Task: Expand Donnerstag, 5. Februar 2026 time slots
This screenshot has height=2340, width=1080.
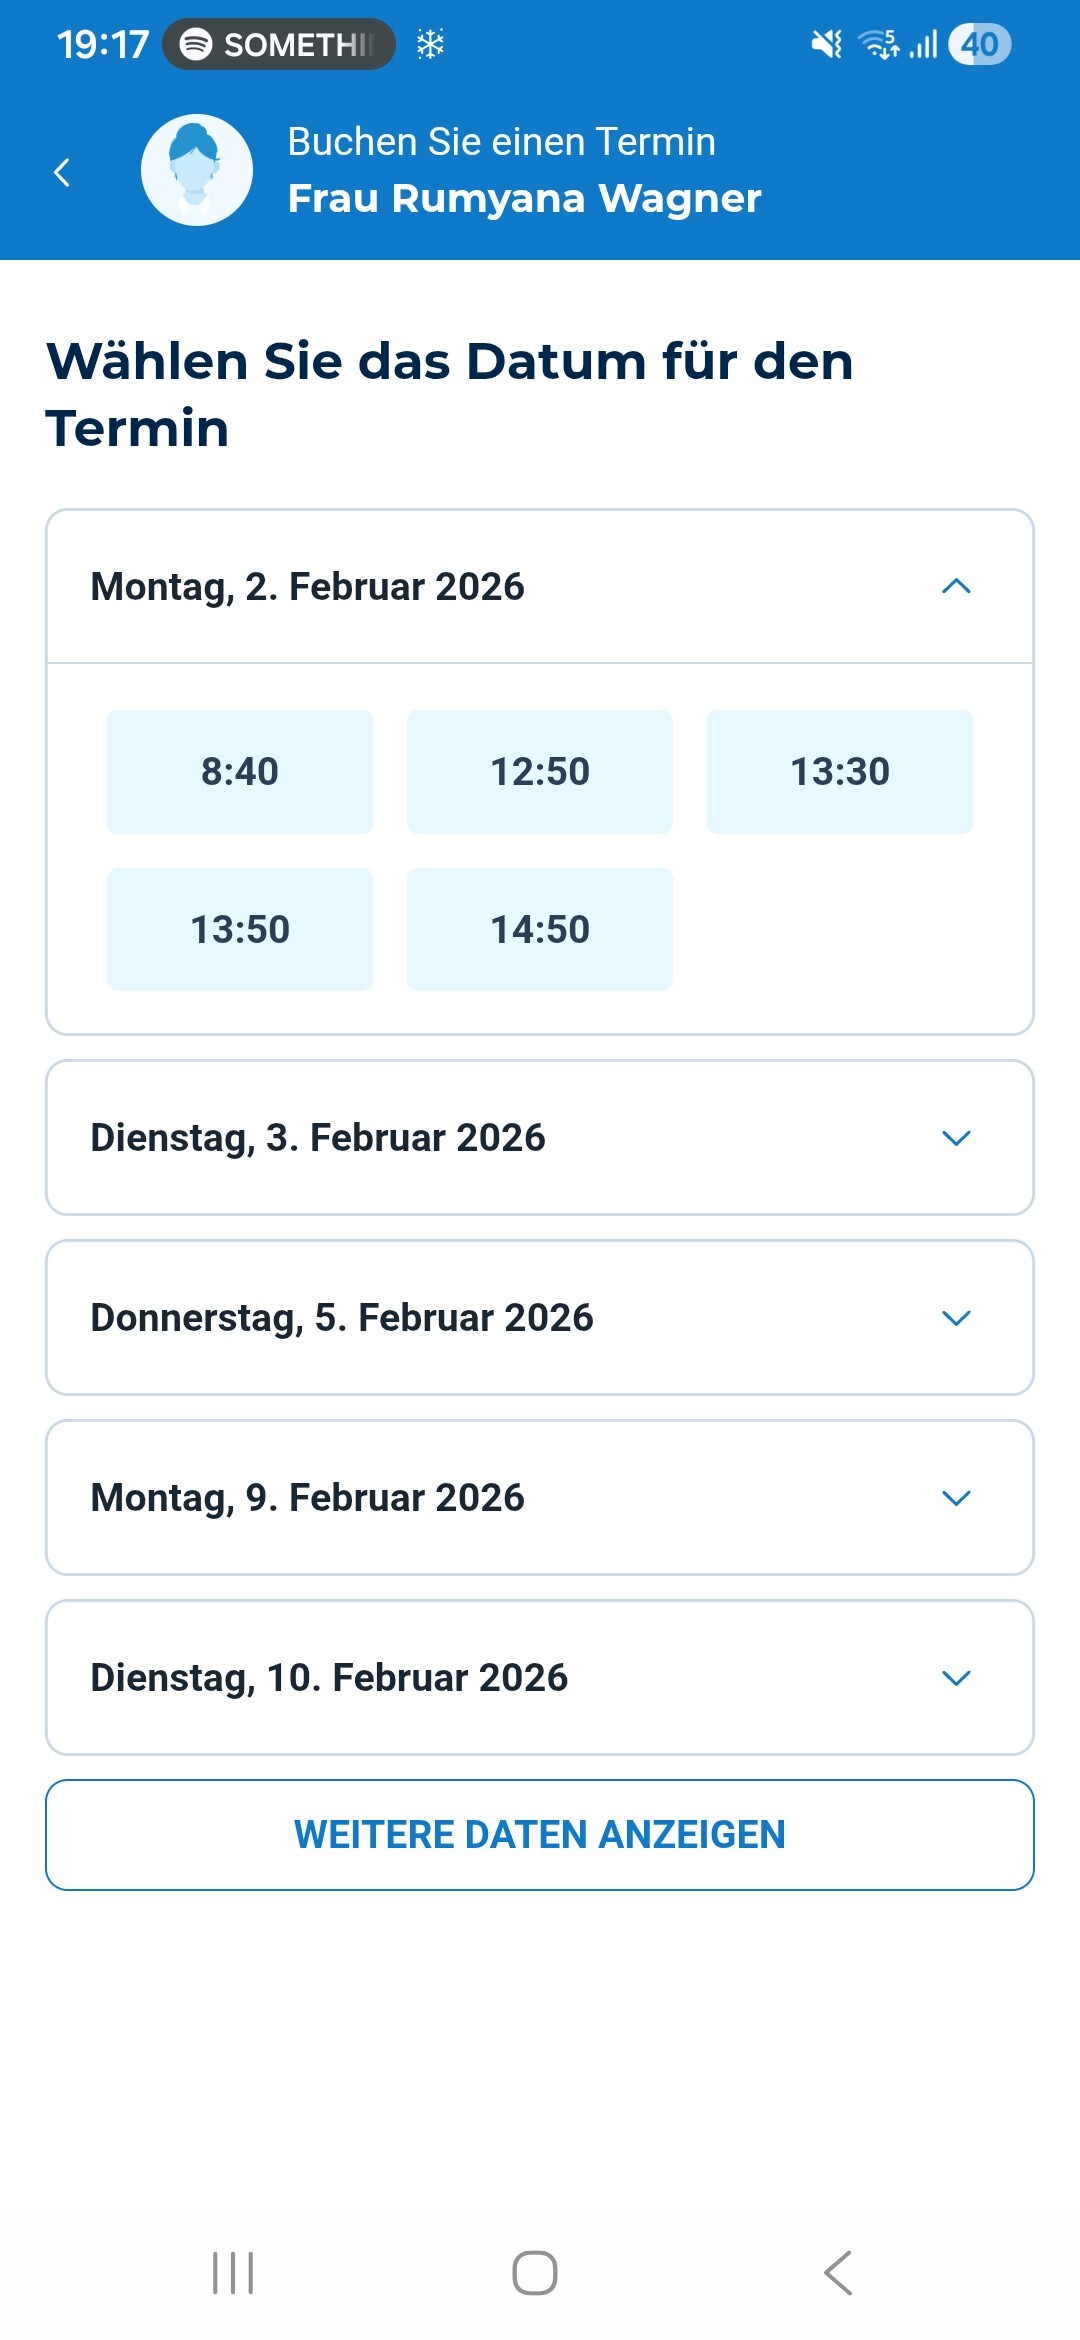Action: [956, 1318]
